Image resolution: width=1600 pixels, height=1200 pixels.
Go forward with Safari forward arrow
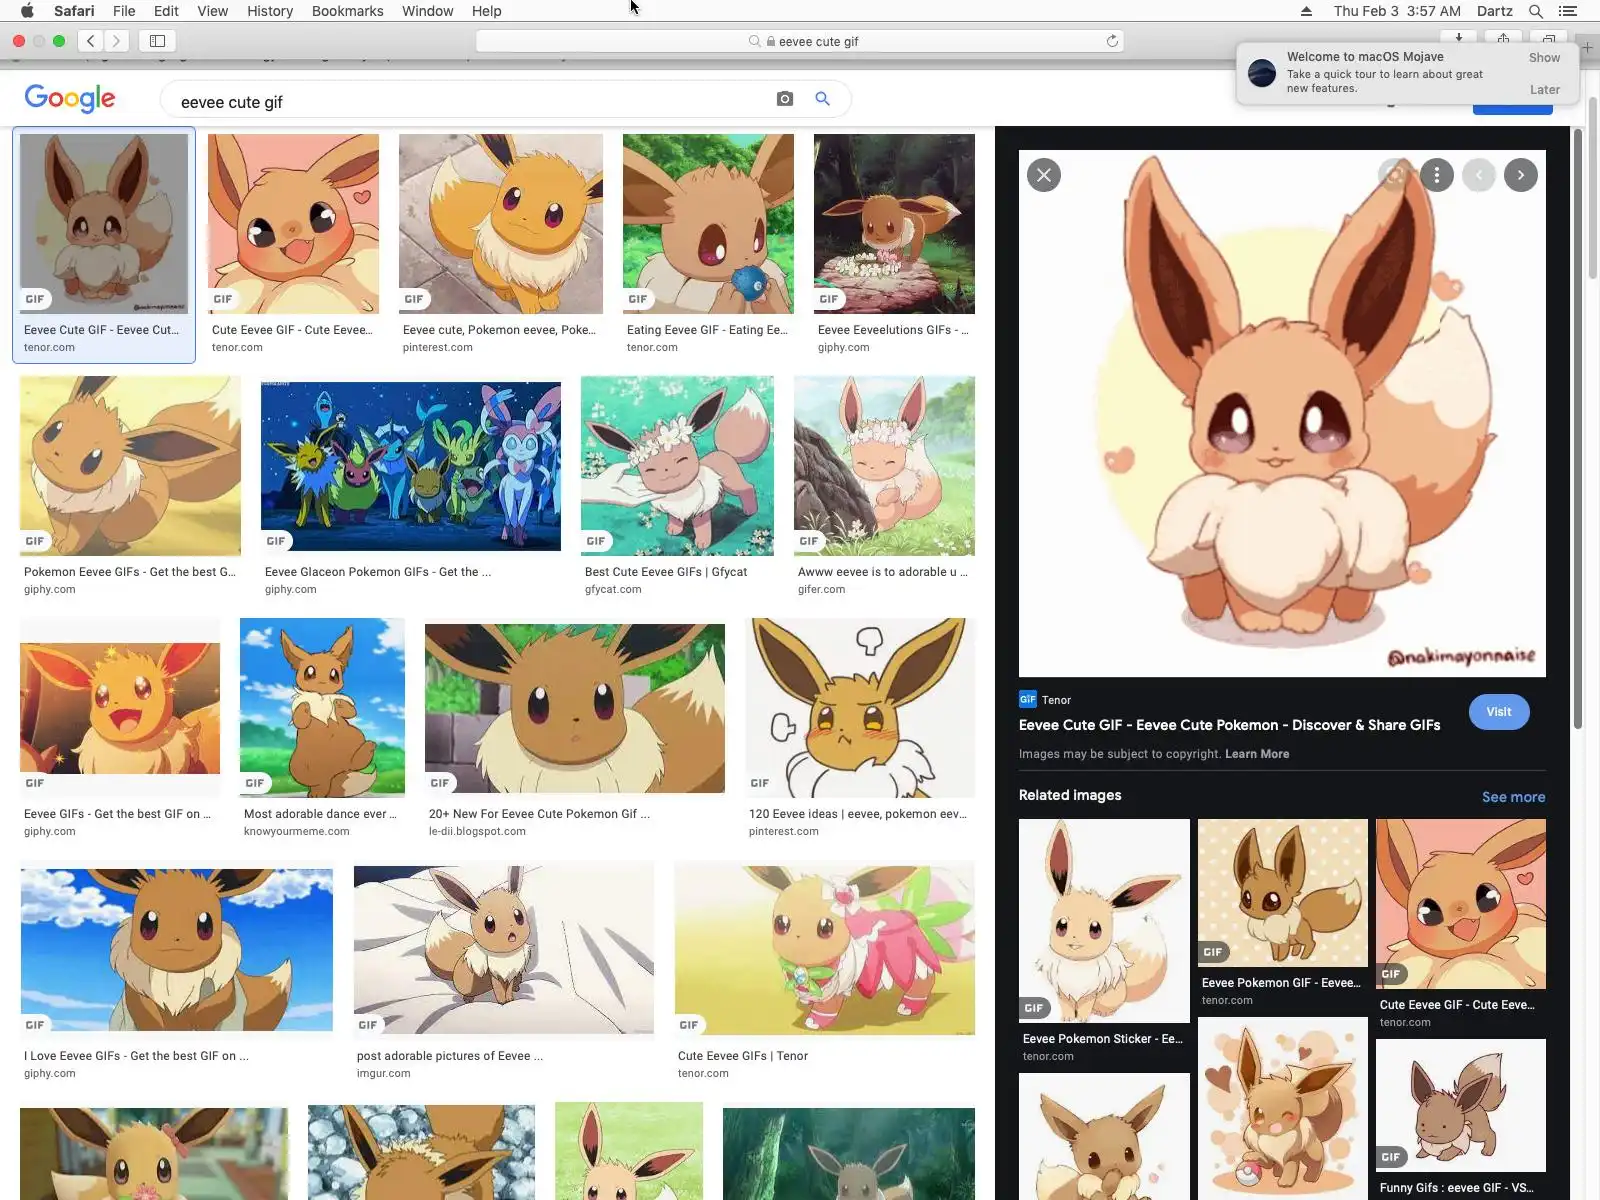[117, 41]
